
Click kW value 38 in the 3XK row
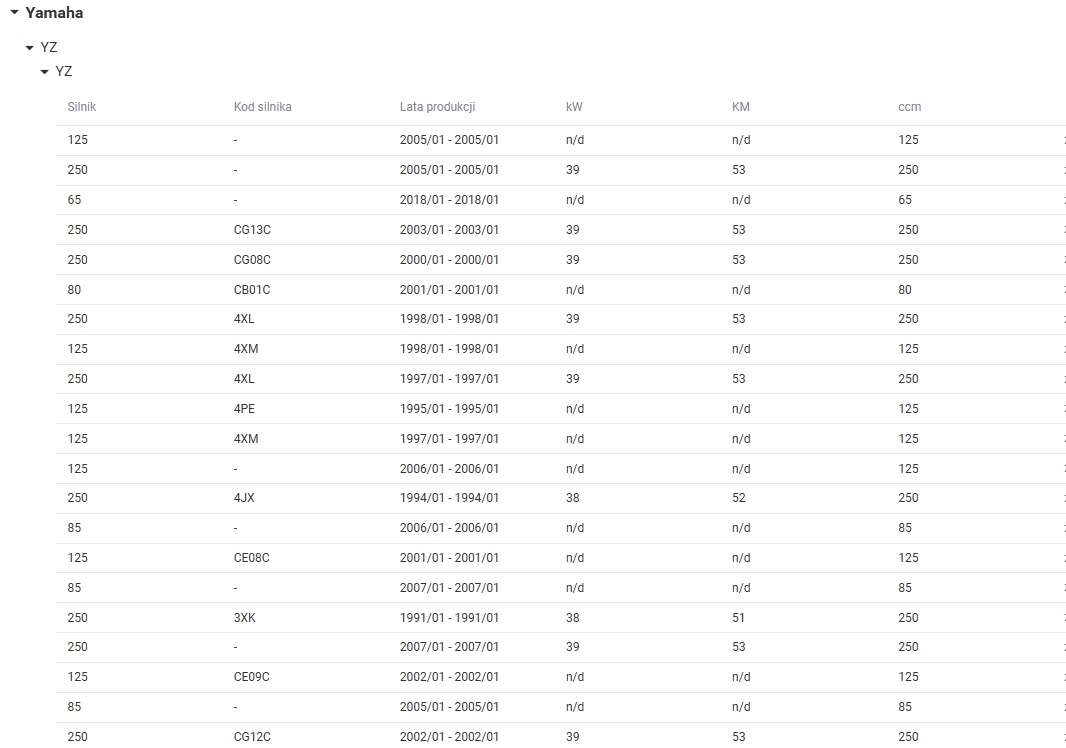pyautogui.click(x=572, y=617)
